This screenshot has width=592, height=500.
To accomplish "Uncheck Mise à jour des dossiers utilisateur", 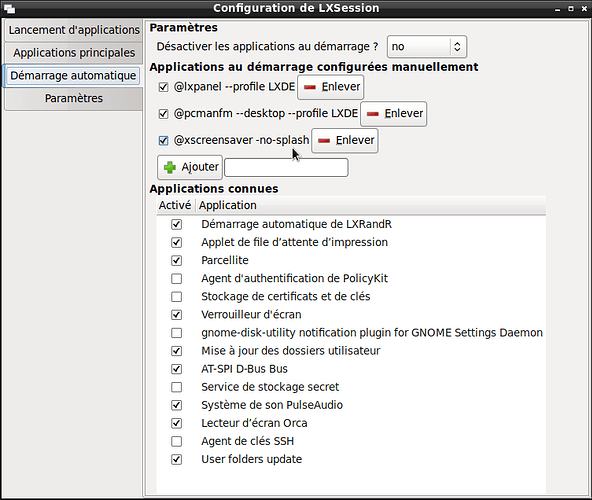I will coord(176,351).
